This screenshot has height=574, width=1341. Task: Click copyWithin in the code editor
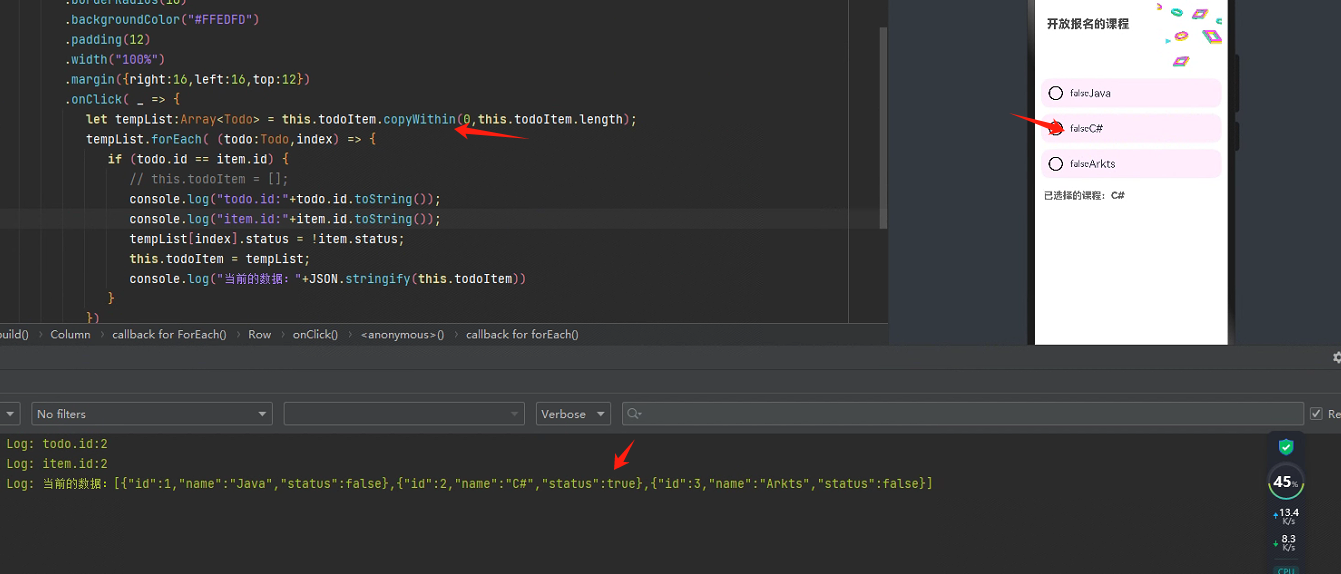[419, 119]
